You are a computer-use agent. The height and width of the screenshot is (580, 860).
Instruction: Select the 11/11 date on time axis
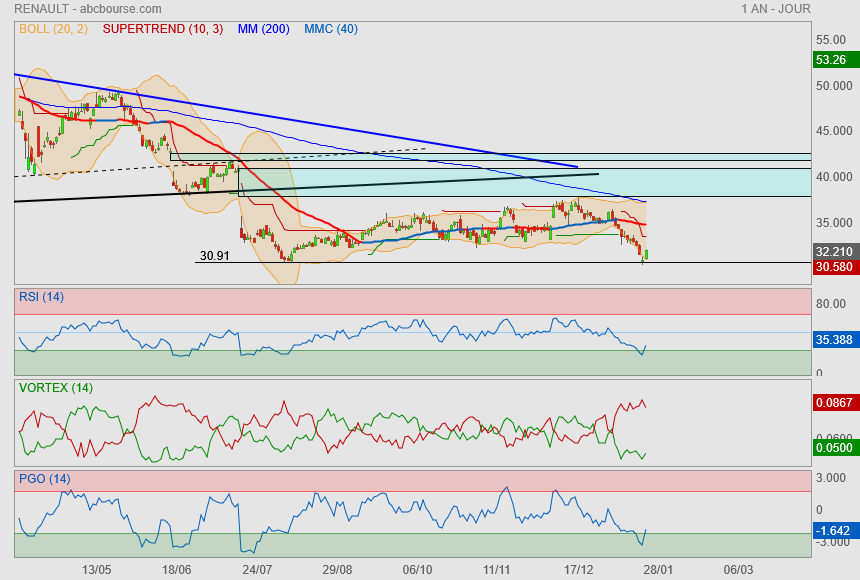pyautogui.click(x=497, y=569)
